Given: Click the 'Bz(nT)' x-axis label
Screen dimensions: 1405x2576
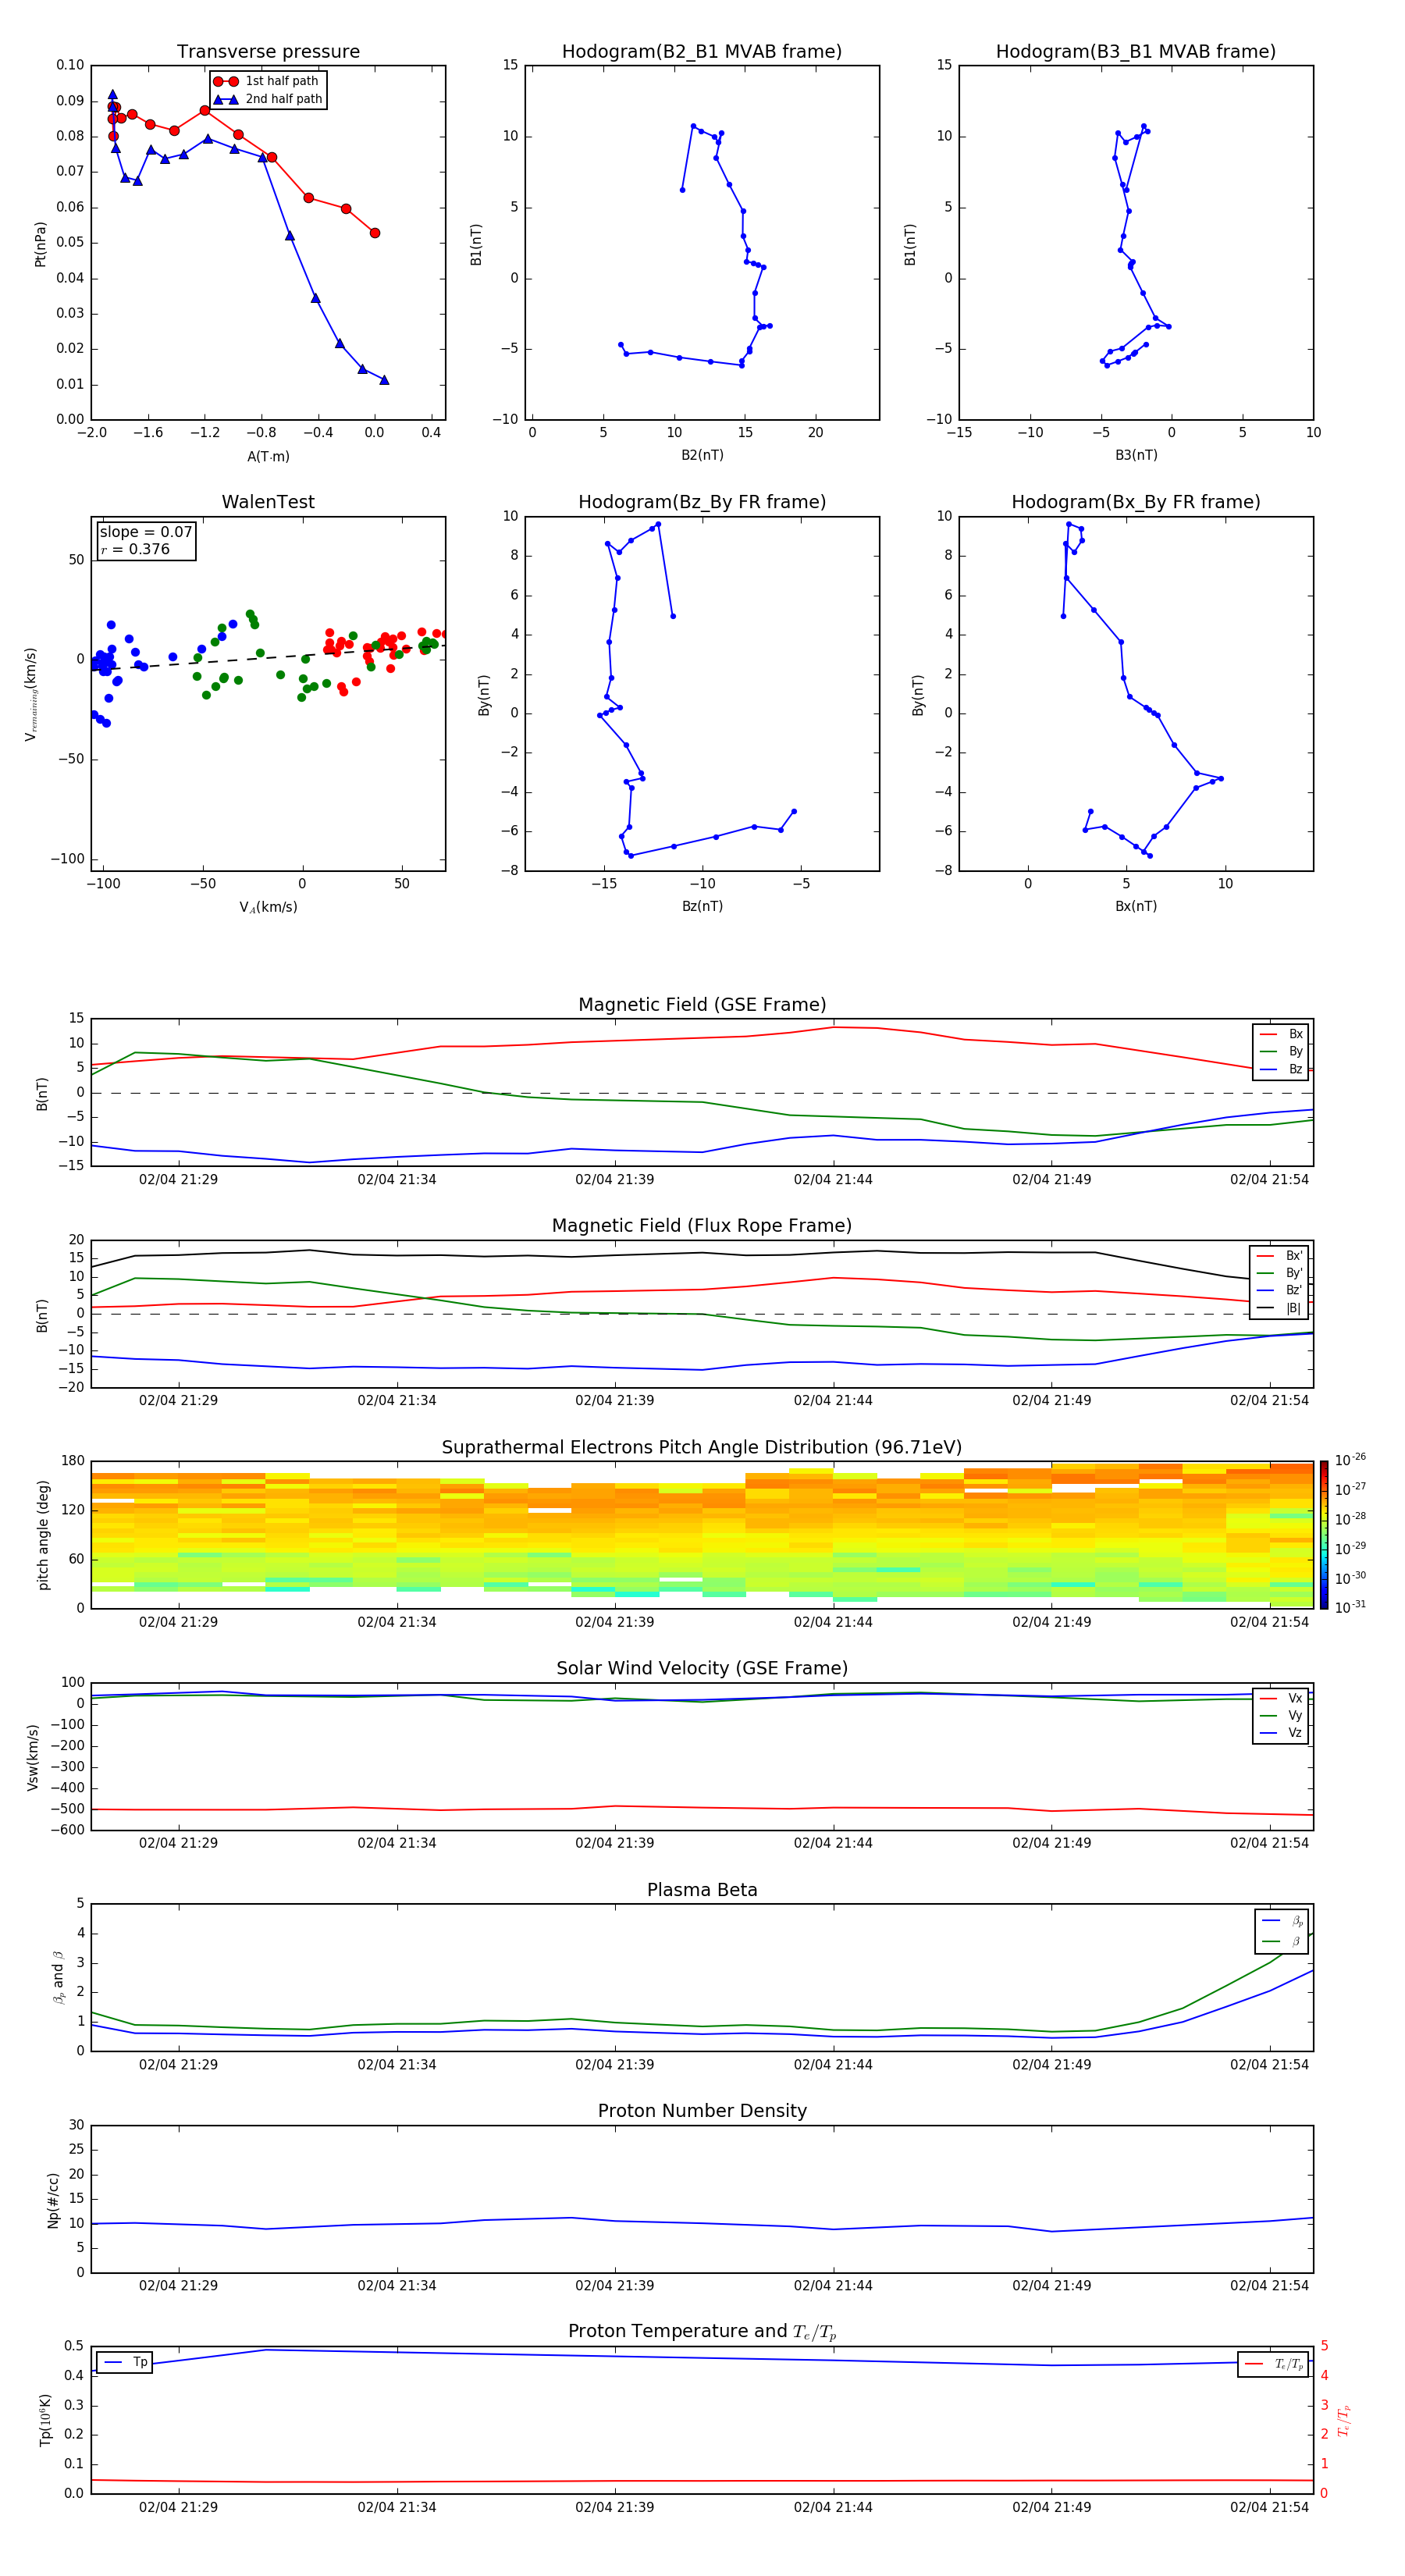Looking at the screenshot, I should pyautogui.click(x=702, y=906).
